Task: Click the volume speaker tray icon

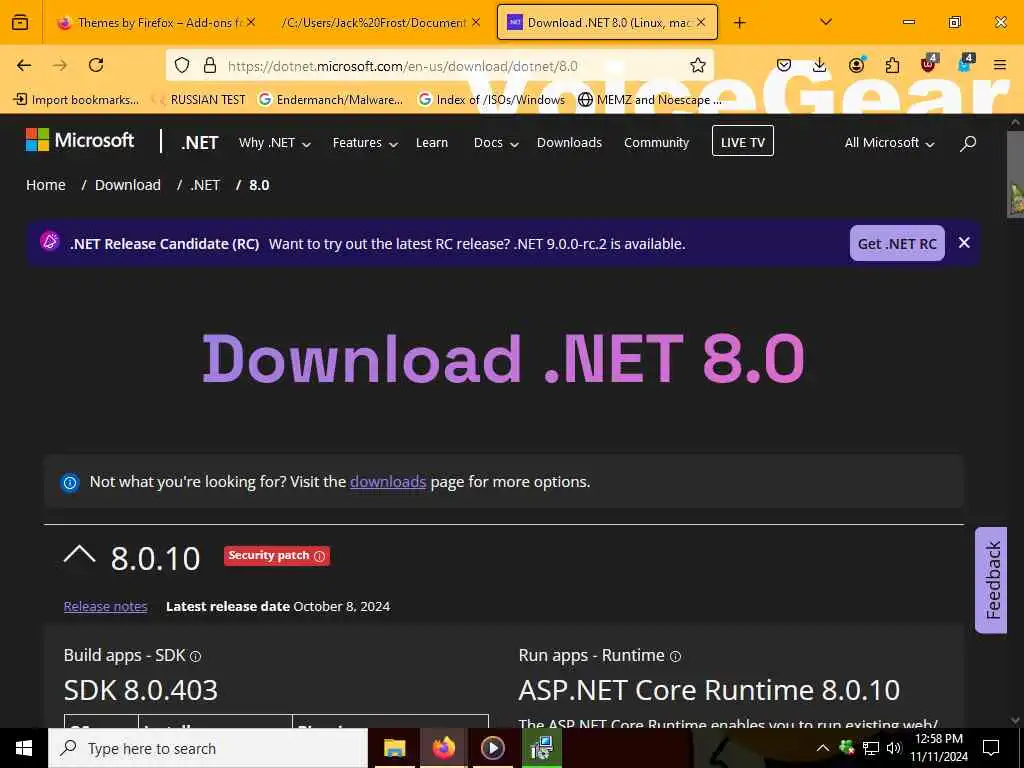Action: click(x=894, y=748)
